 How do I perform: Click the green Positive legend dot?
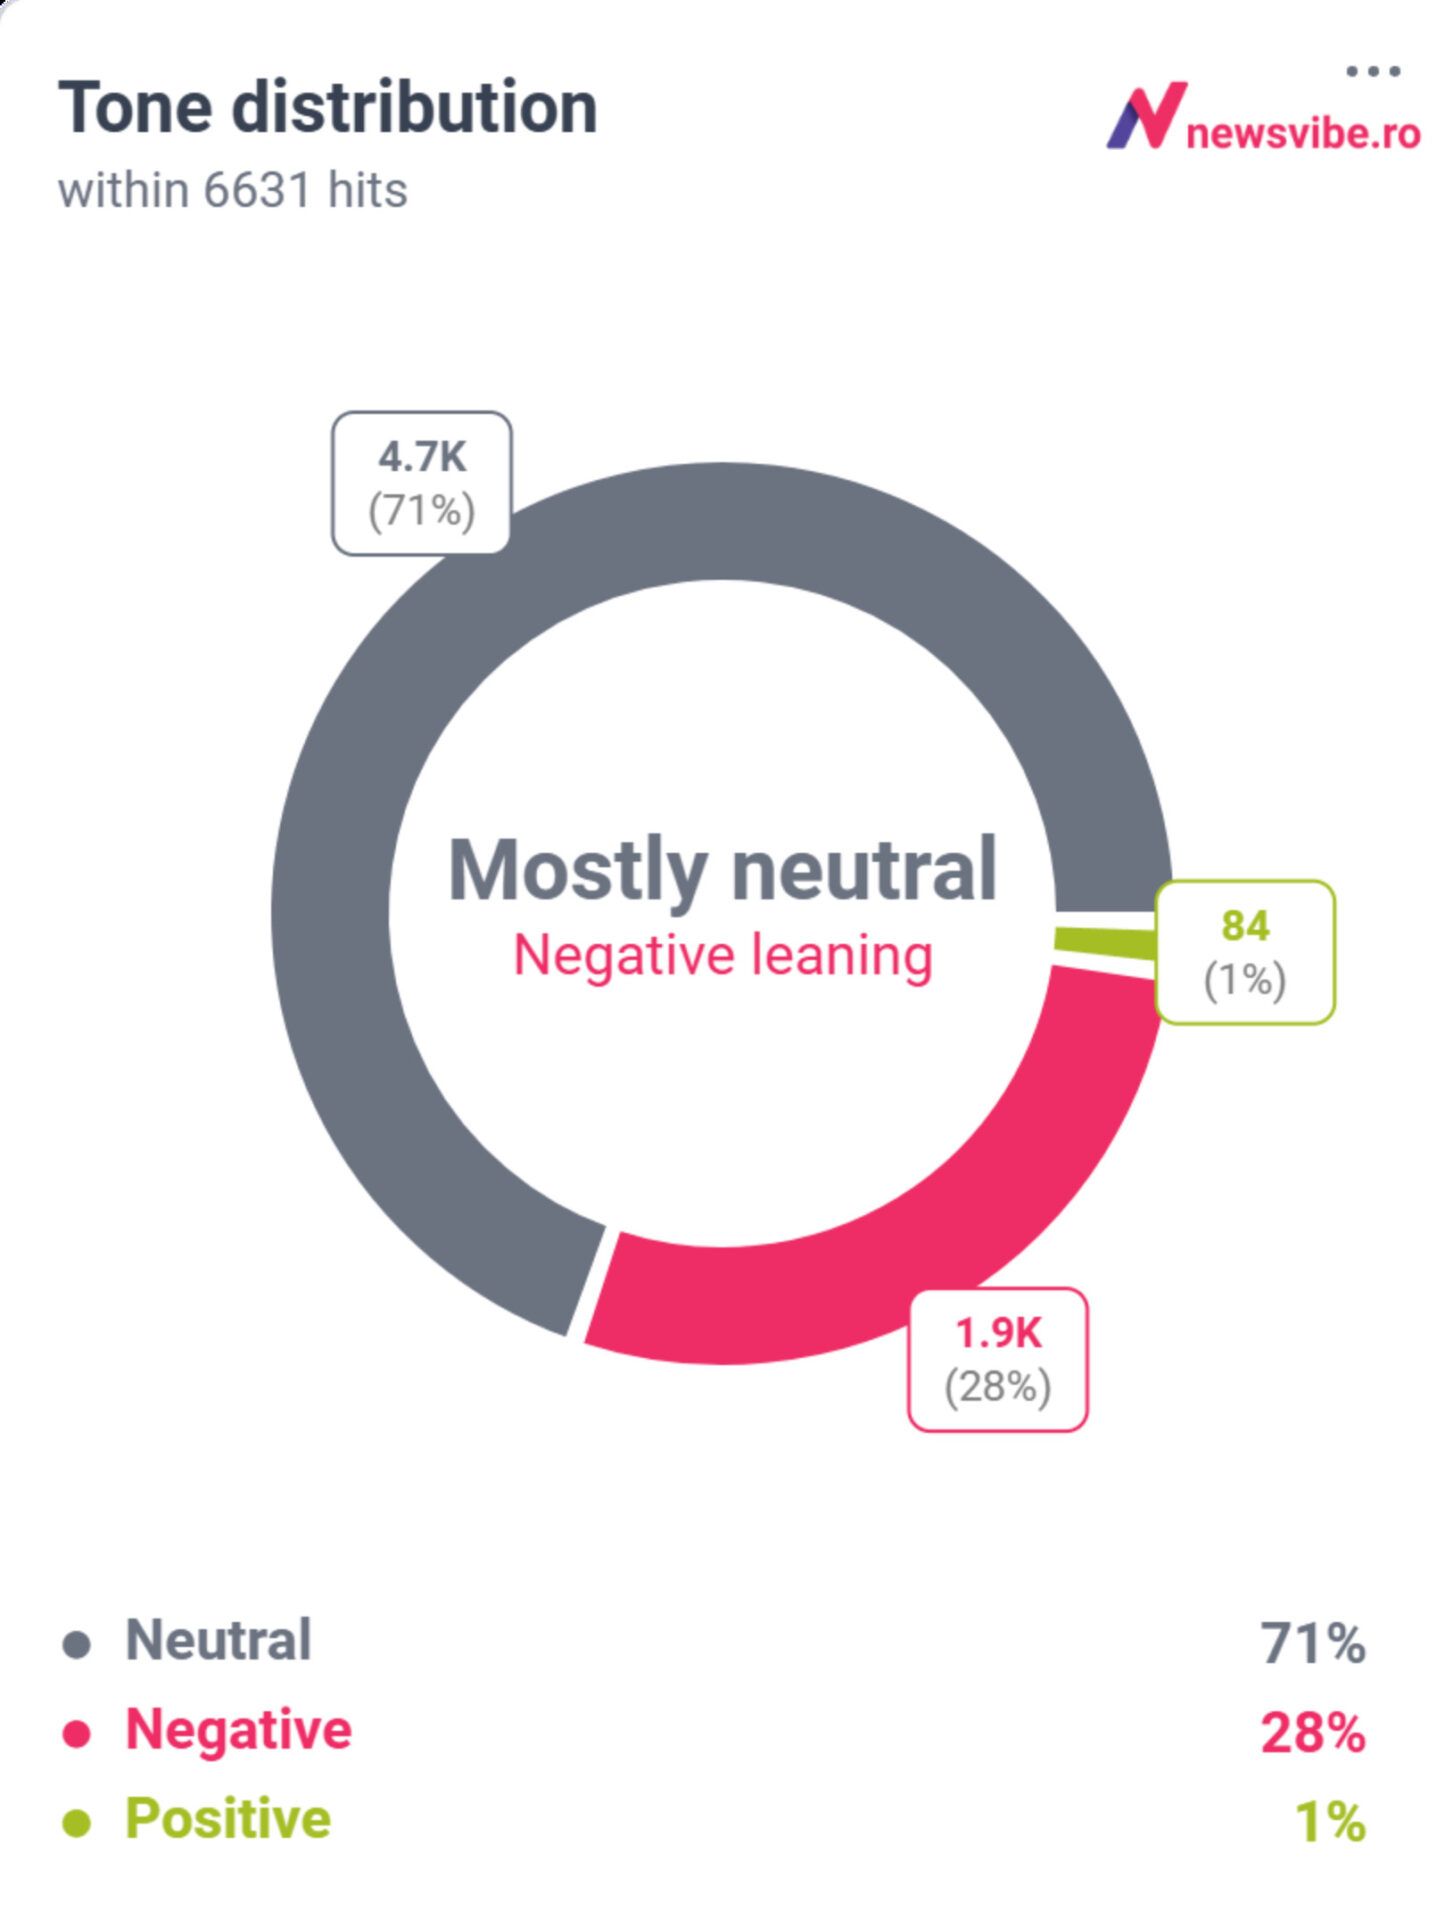(77, 1822)
